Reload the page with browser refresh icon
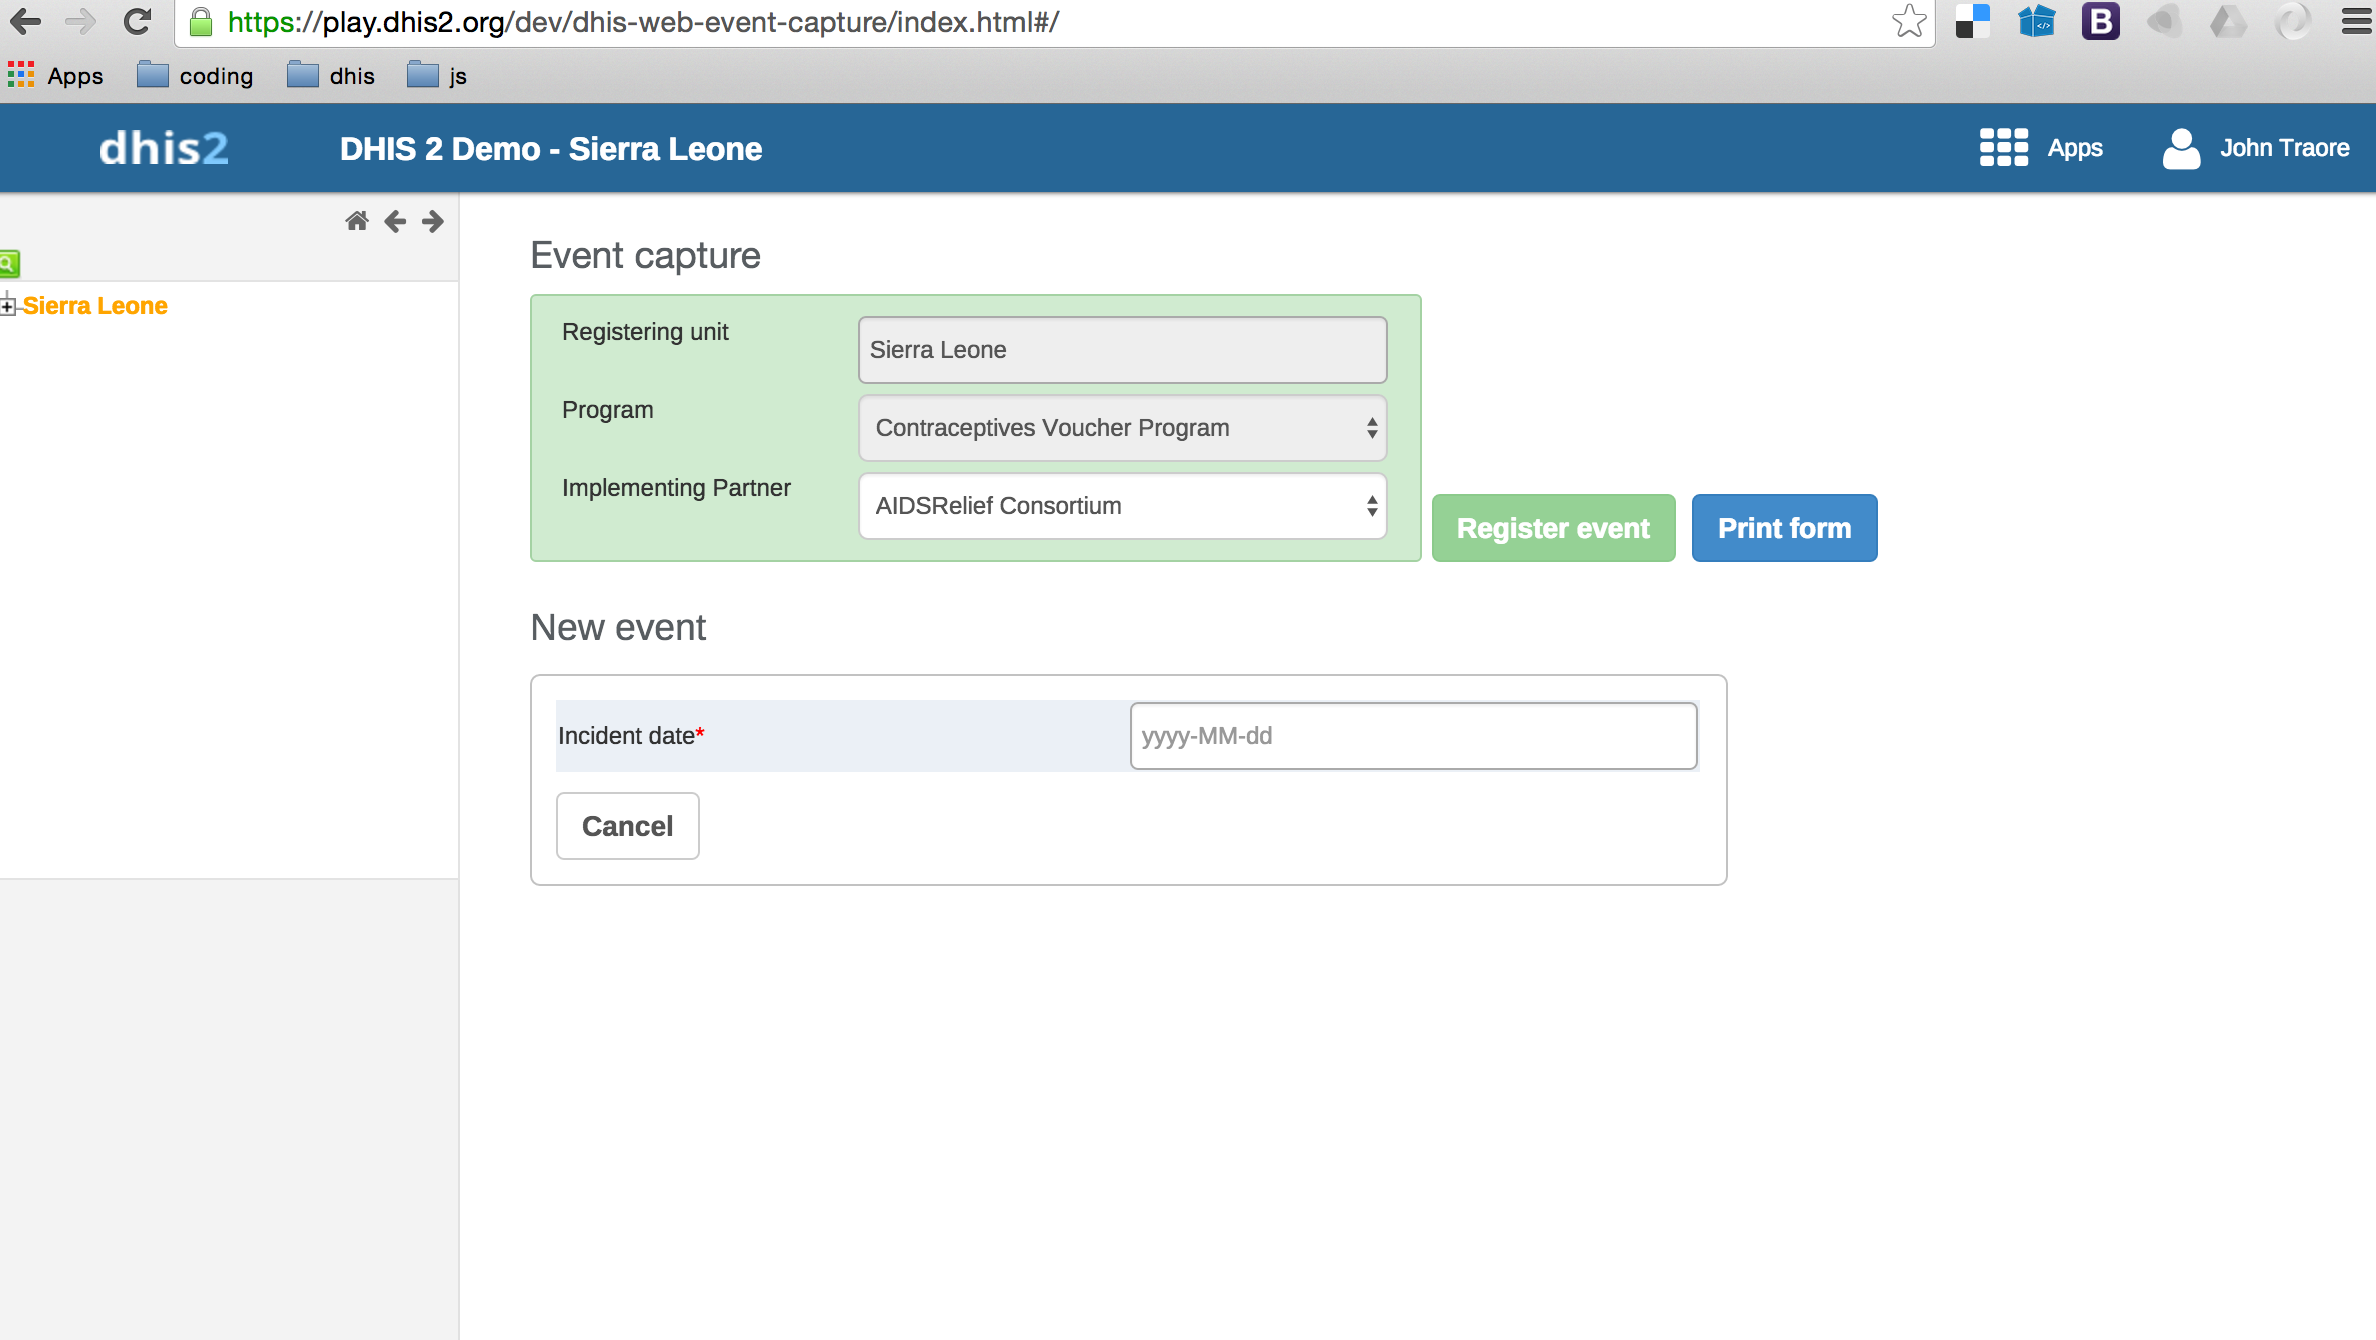This screenshot has height=1340, width=2376. 137,21
